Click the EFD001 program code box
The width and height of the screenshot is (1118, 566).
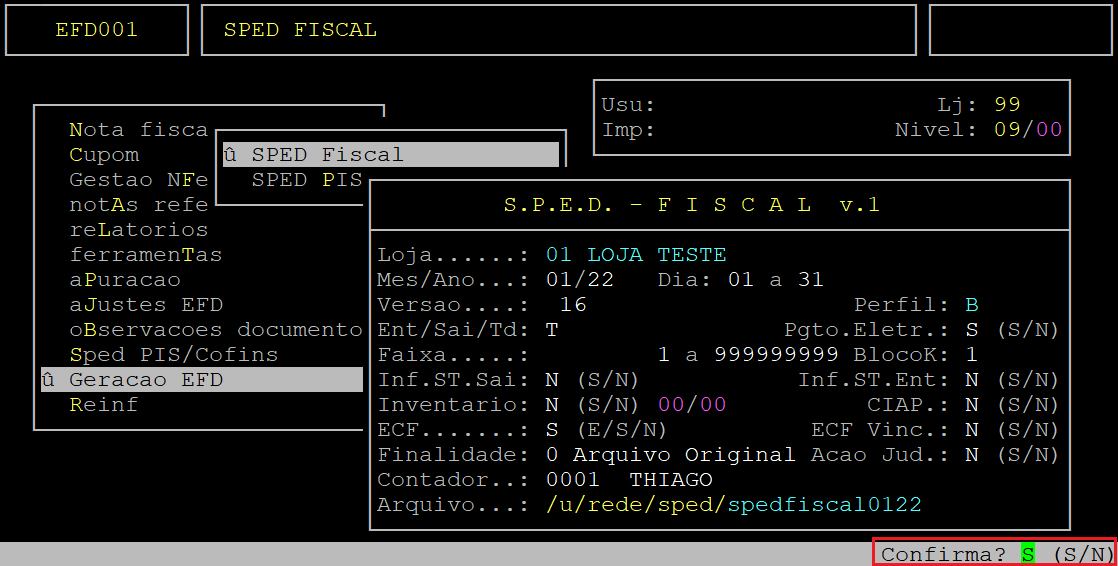tap(97, 30)
